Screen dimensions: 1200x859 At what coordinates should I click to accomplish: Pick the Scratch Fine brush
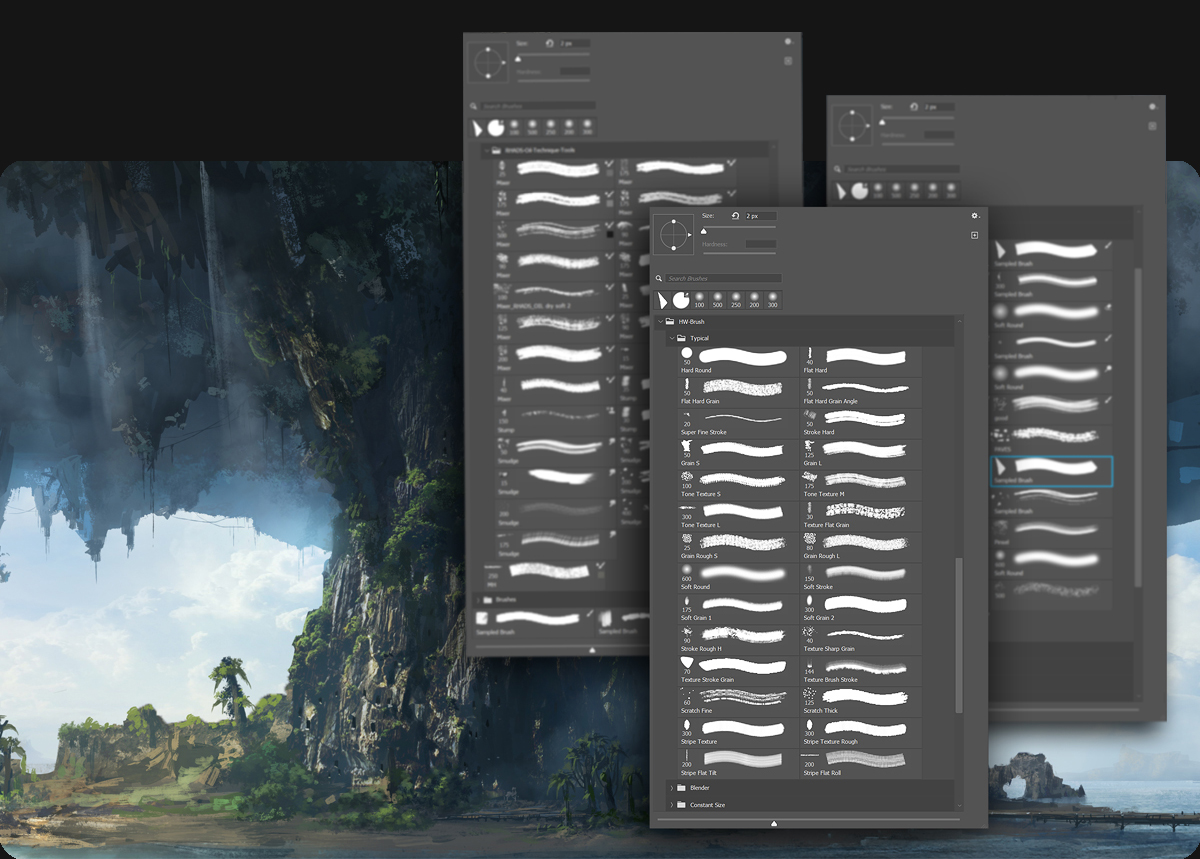click(x=739, y=702)
